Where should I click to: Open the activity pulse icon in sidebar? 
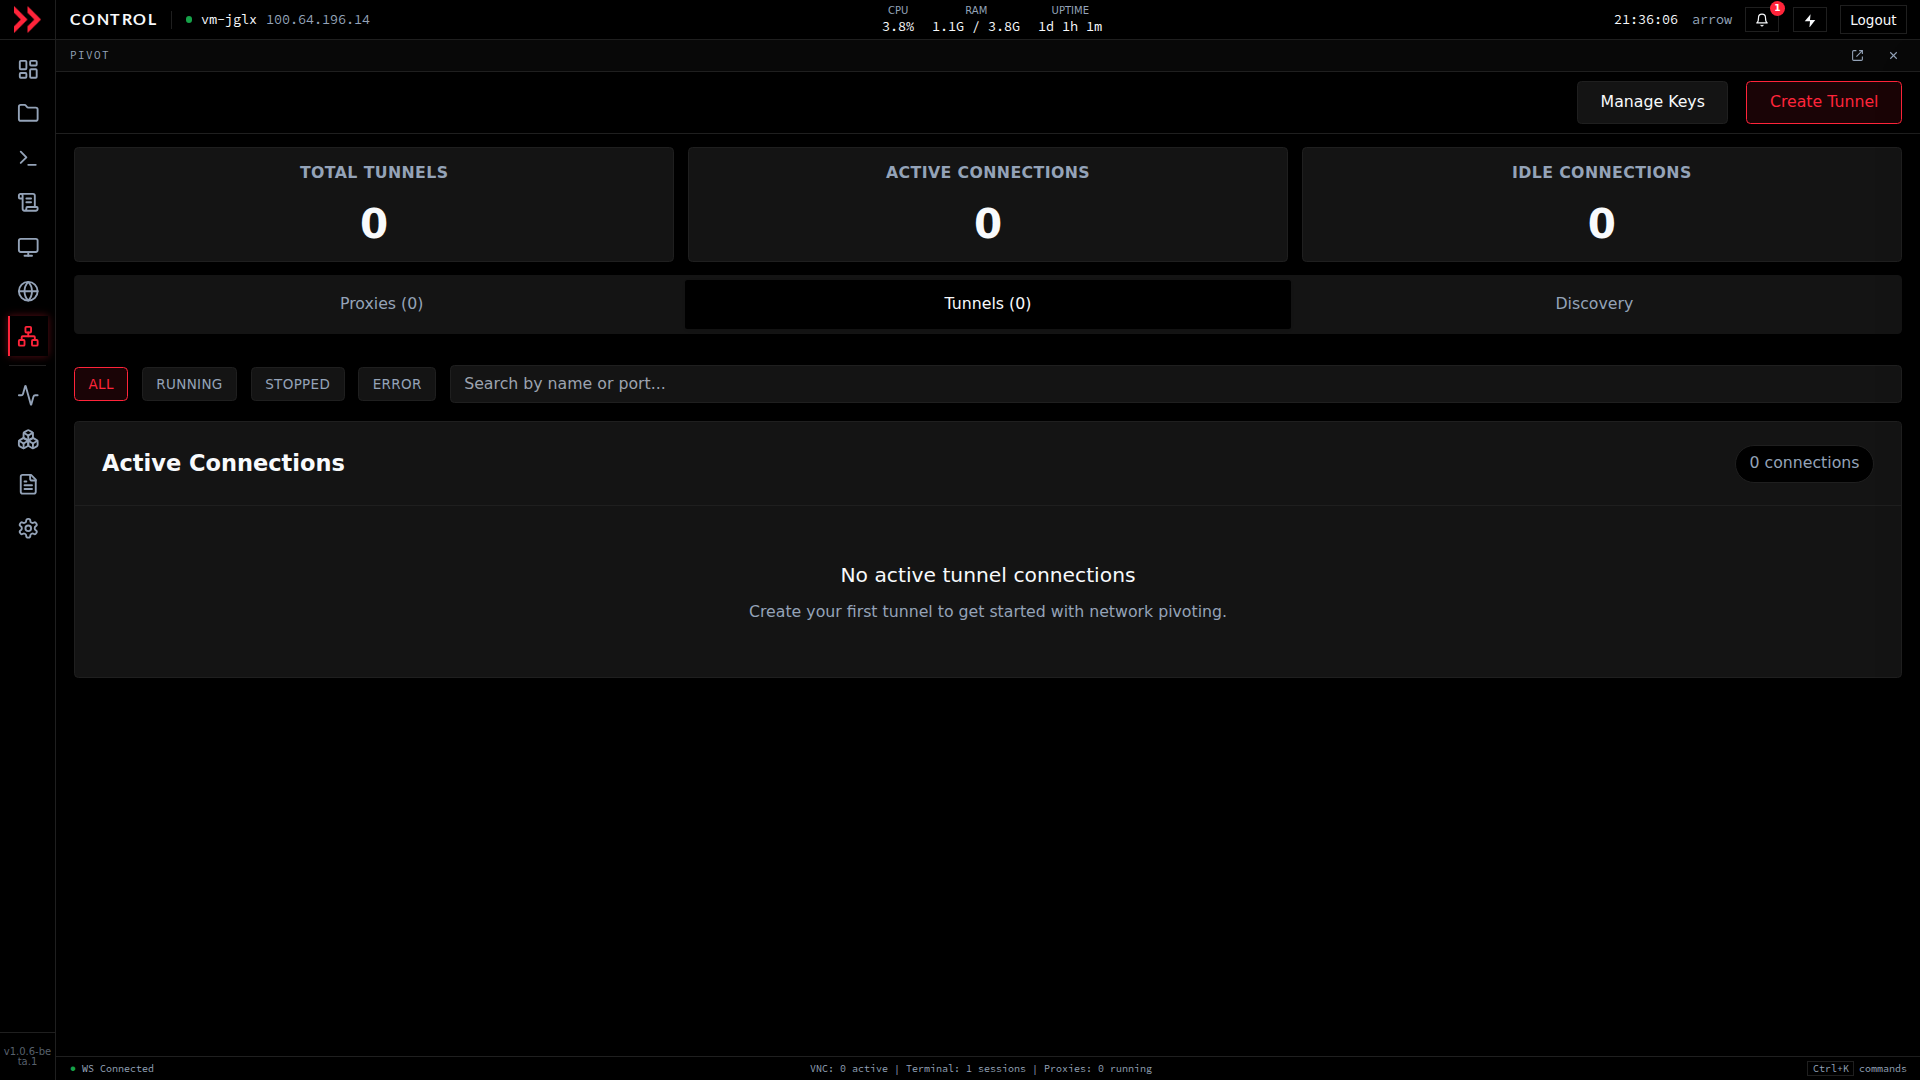(28, 396)
